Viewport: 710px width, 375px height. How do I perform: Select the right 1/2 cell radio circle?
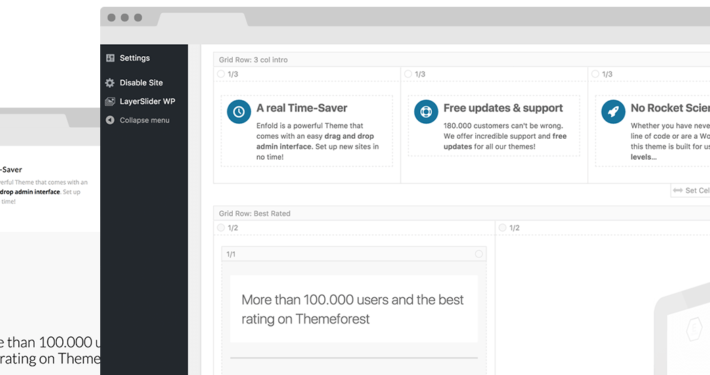click(x=503, y=228)
